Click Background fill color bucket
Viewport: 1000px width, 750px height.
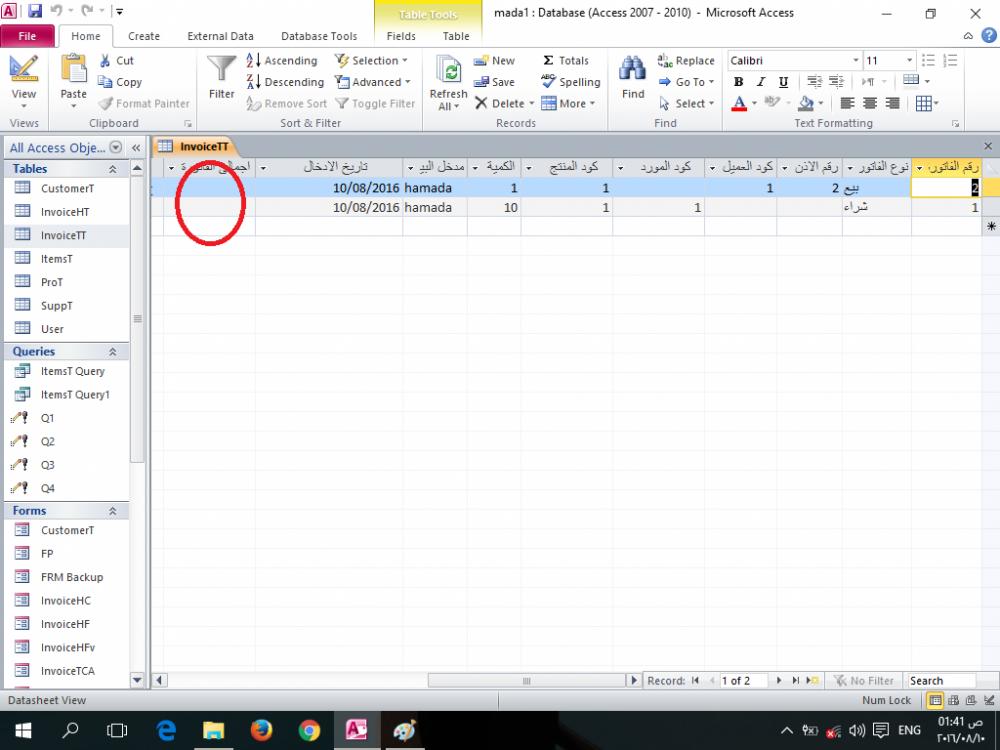[806, 103]
